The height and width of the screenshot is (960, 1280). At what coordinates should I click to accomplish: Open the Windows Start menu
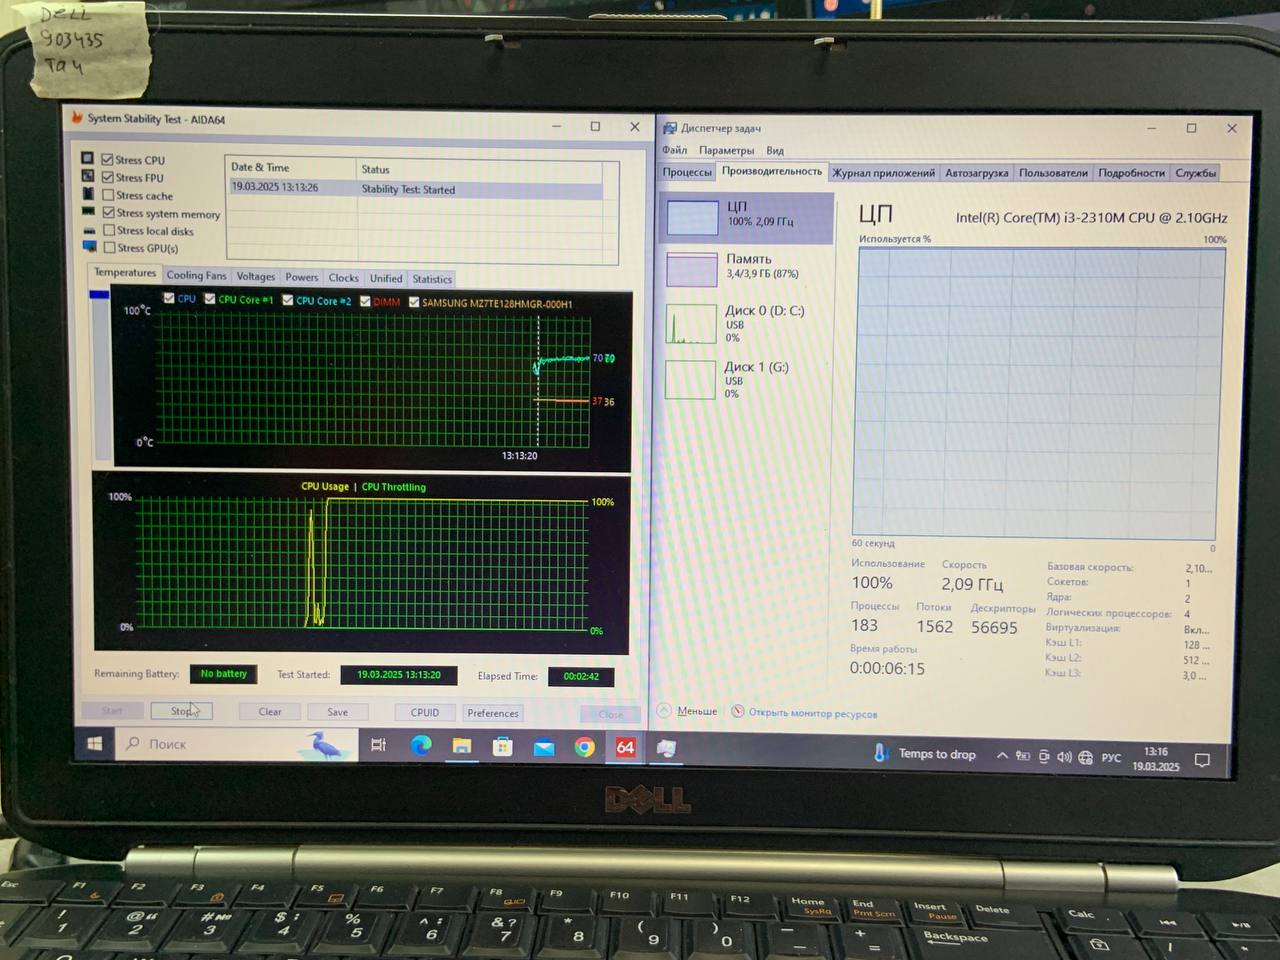pos(95,743)
